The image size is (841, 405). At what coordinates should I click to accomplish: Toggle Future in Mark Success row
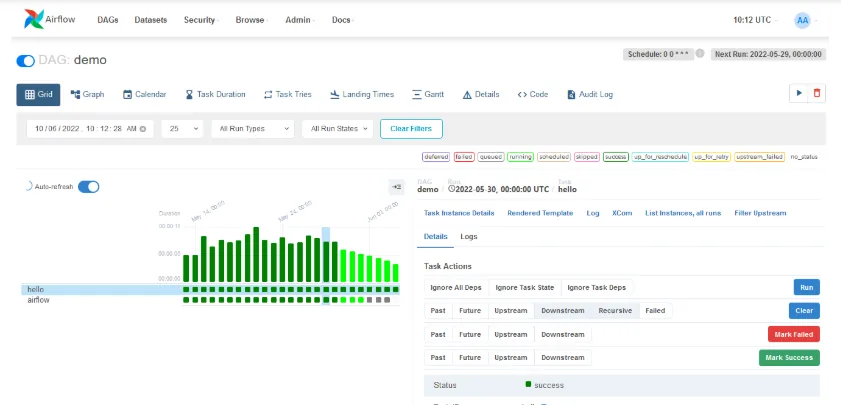tap(470, 357)
